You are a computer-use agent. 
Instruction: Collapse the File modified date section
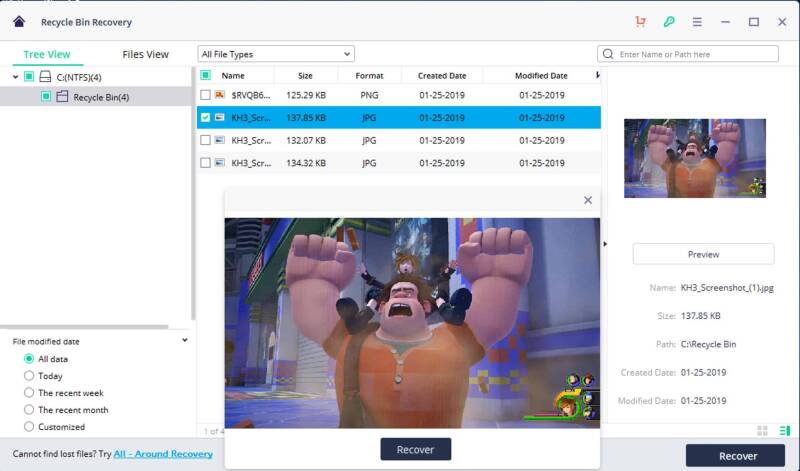click(x=185, y=340)
